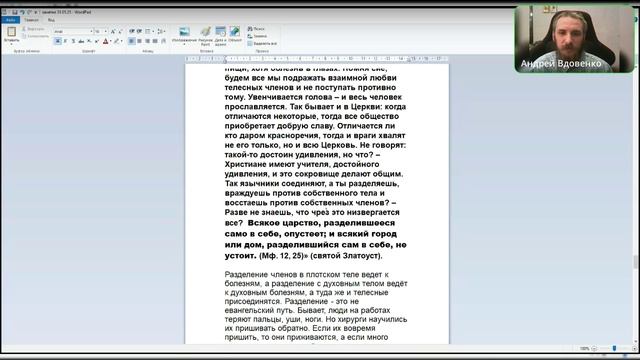Click the Date and time icon
Viewport: 640px width, 360px height.
tap(220, 31)
